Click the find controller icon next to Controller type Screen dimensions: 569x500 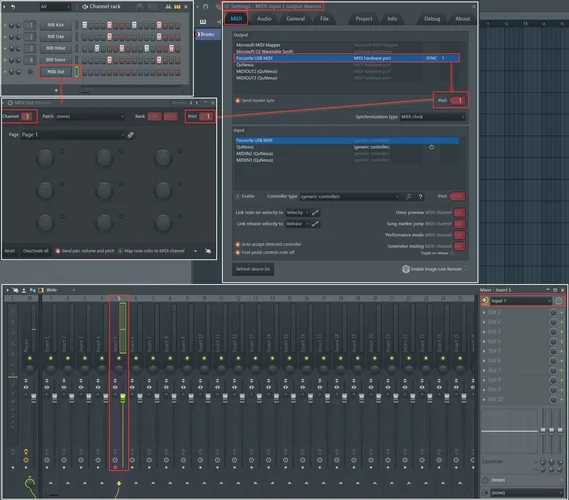409,196
